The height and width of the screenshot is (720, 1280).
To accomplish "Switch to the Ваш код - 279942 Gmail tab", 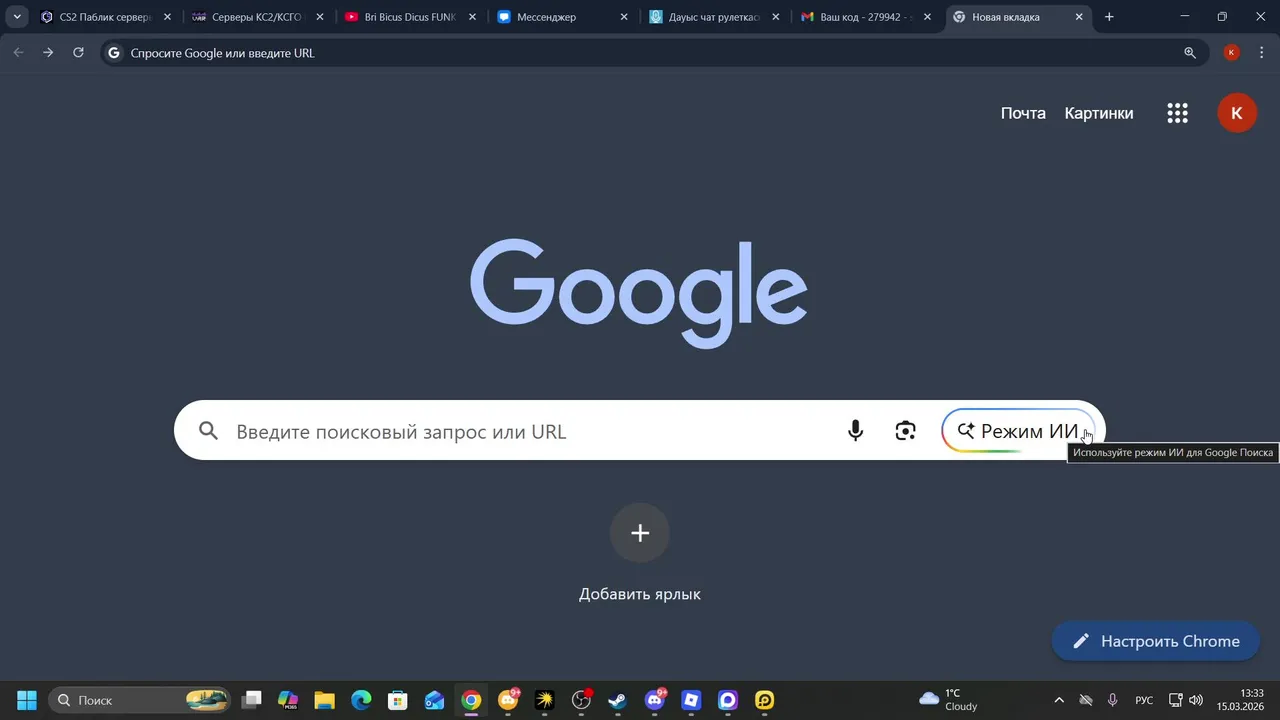I will [867, 17].
